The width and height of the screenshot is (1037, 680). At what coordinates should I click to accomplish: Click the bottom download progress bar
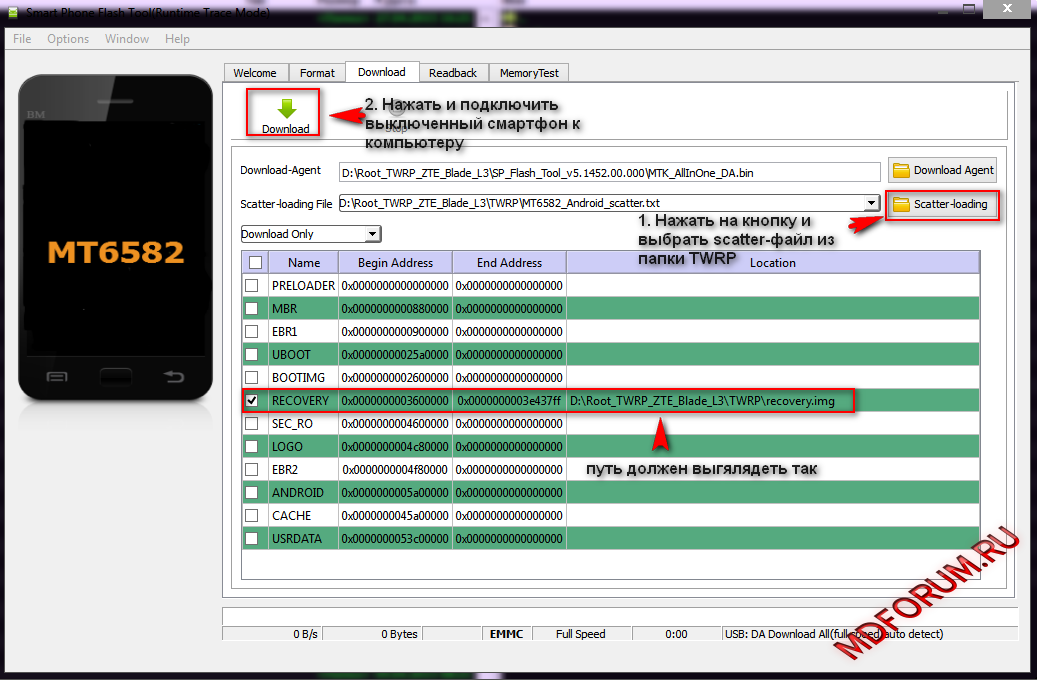click(618, 616)
